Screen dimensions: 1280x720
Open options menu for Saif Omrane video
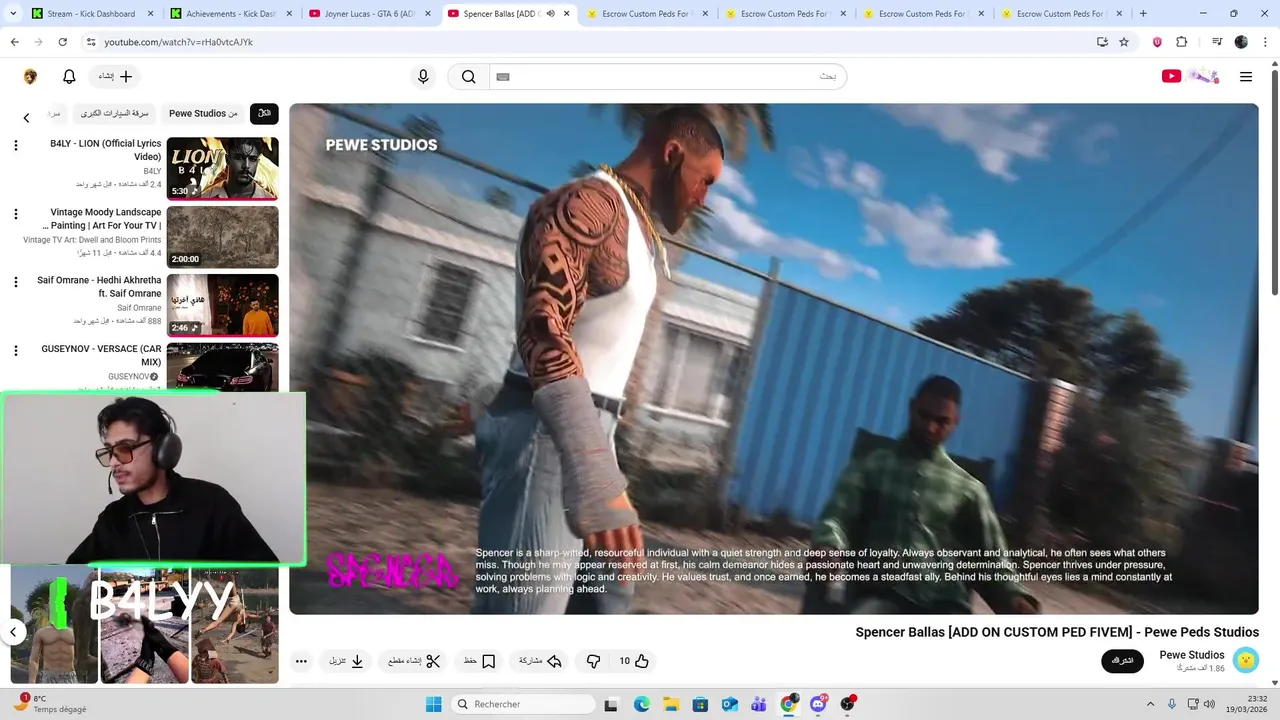tap(15, 282)
